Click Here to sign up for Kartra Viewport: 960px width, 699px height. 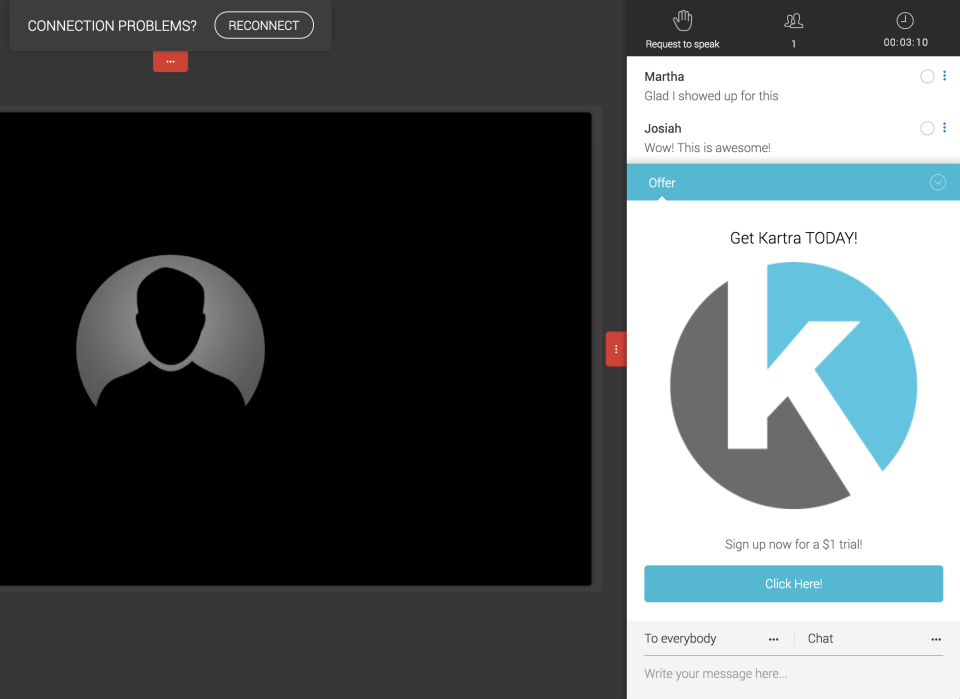pos(793,583)
